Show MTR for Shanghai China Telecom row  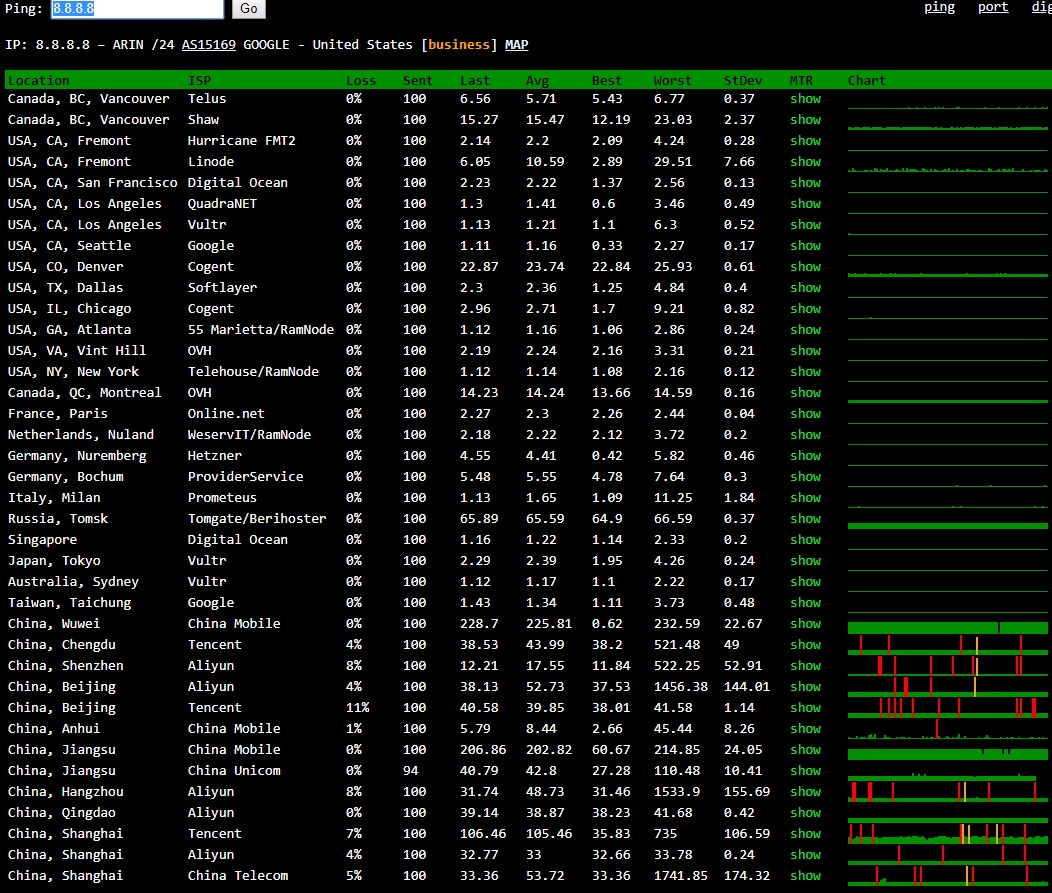805,876
